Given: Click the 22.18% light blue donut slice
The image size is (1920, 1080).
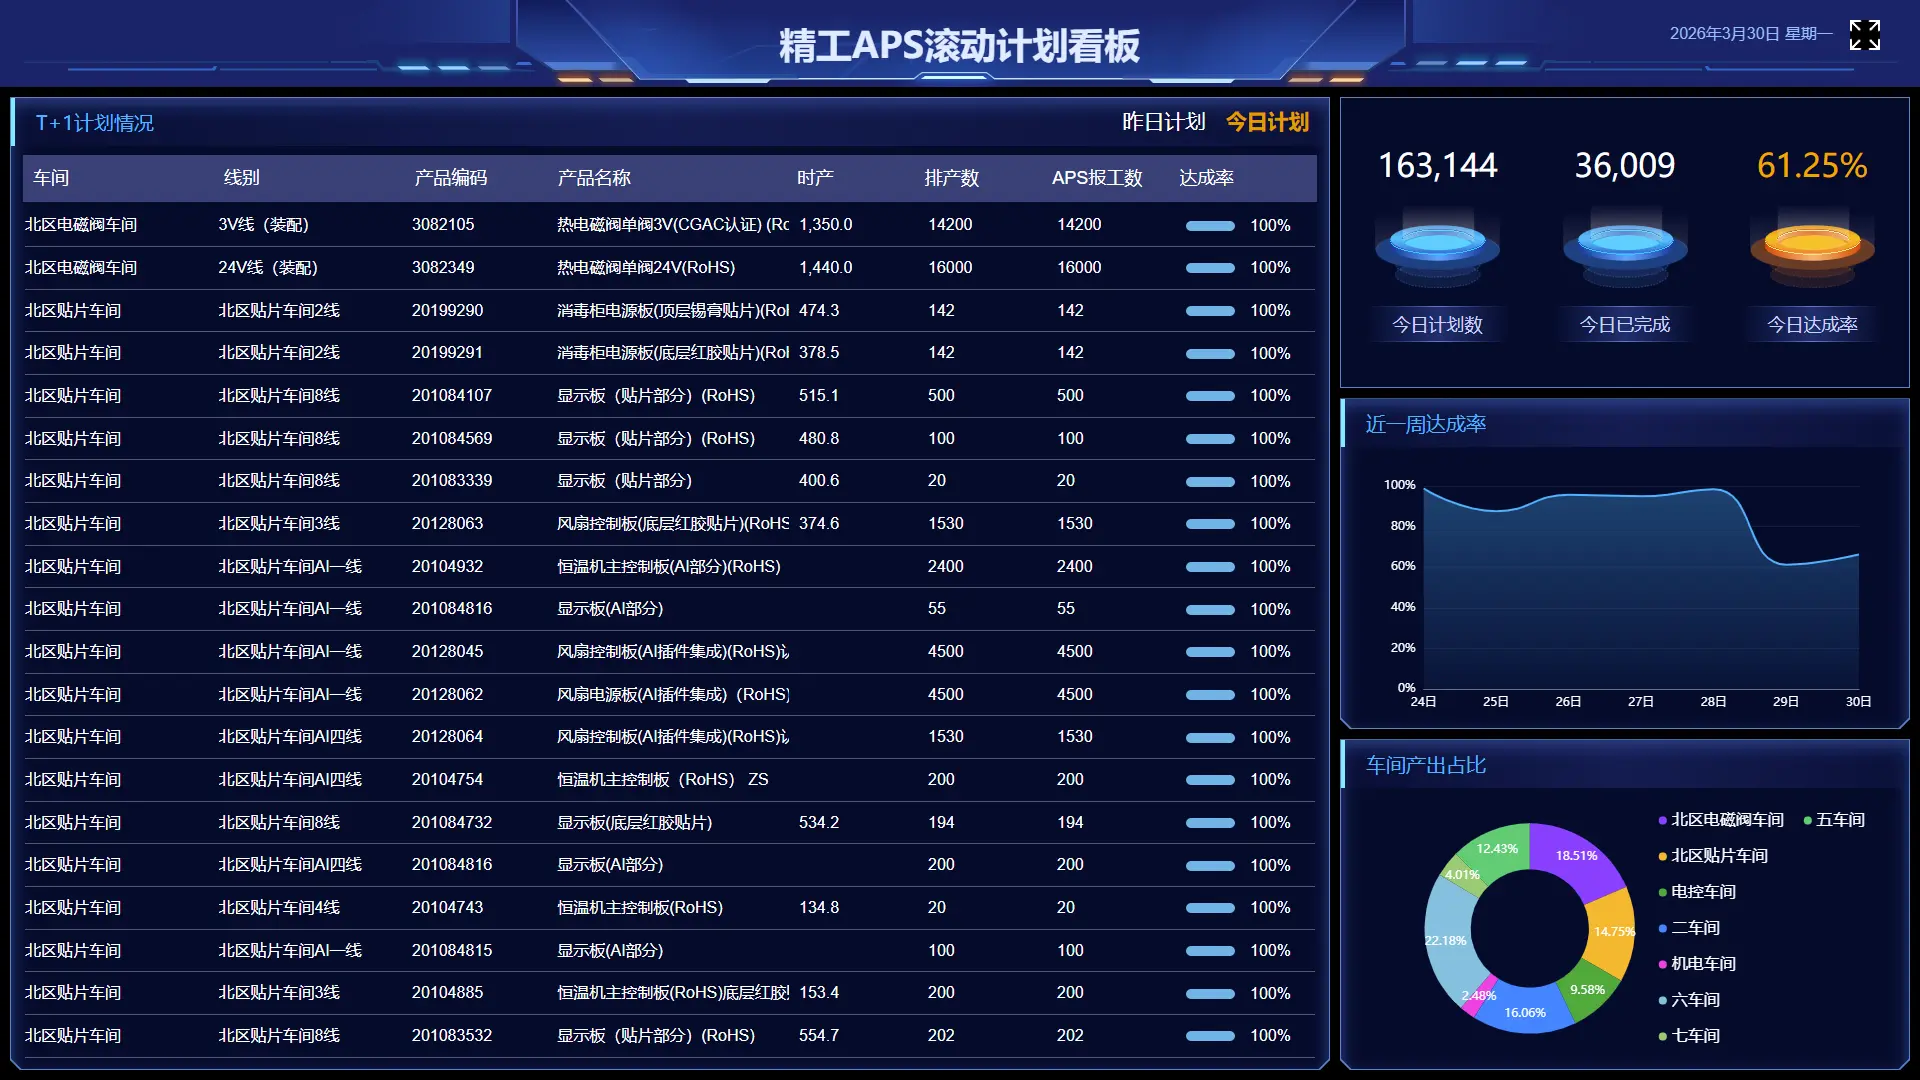Looking at the screenshot, I should pos(1446,940).
